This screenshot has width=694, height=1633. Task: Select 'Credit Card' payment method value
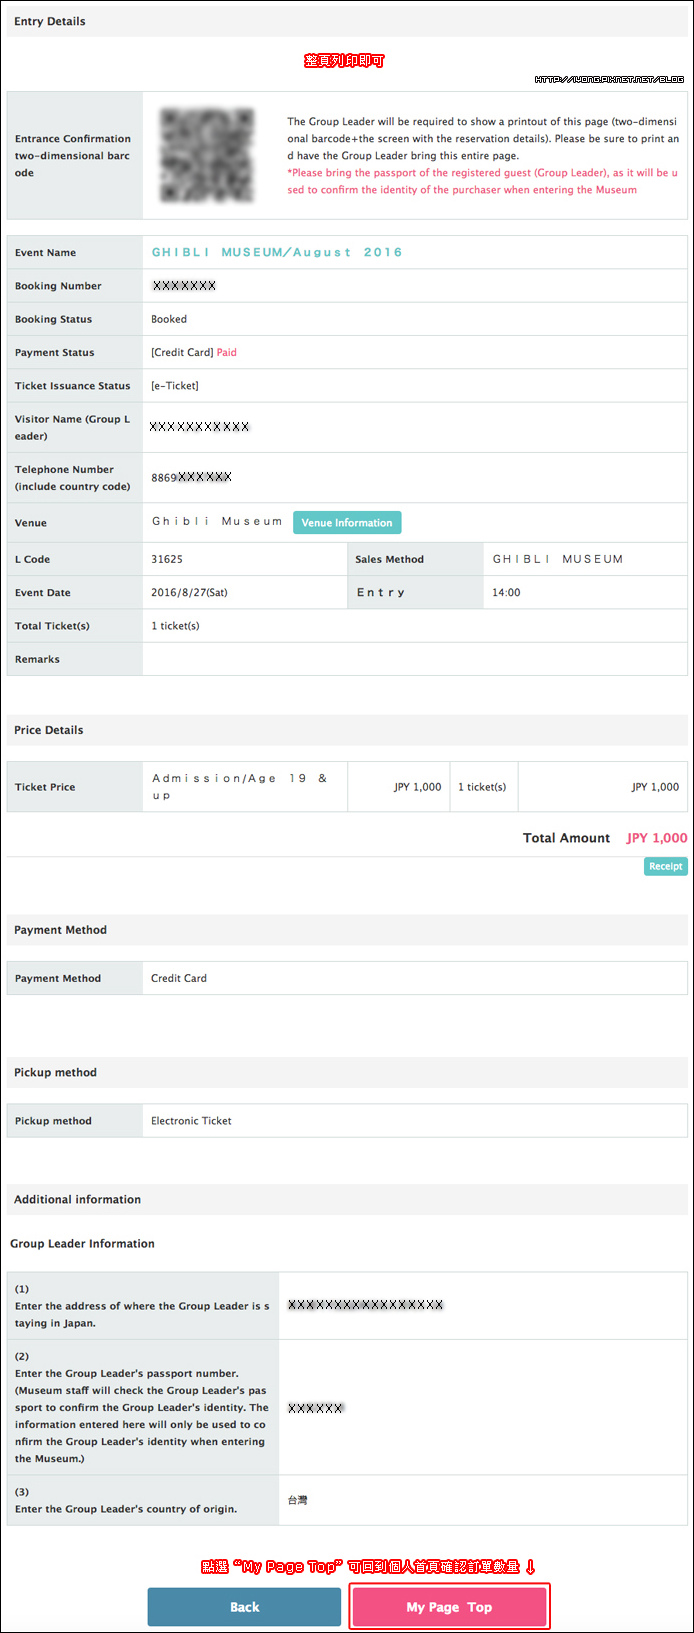179,978
